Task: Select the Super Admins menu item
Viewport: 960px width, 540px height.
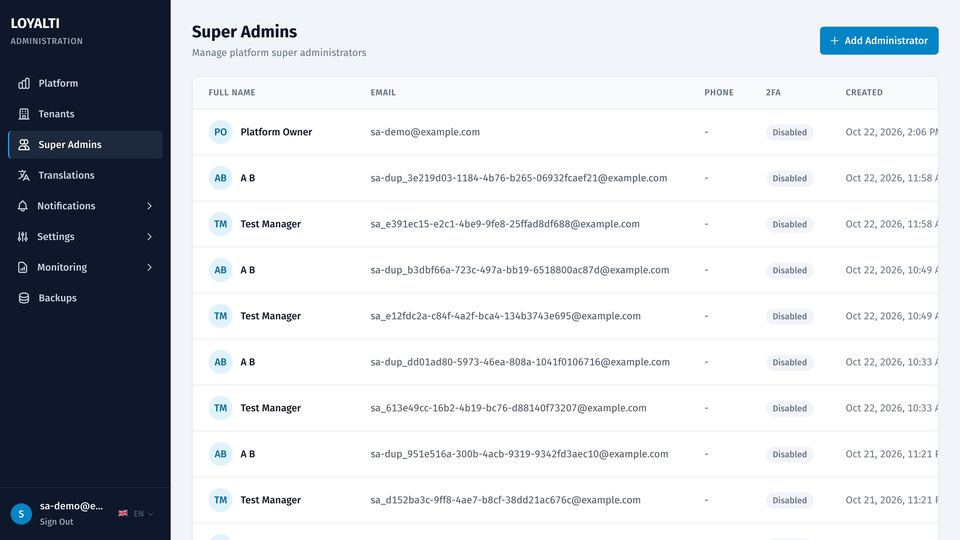Action: [85, 144]
